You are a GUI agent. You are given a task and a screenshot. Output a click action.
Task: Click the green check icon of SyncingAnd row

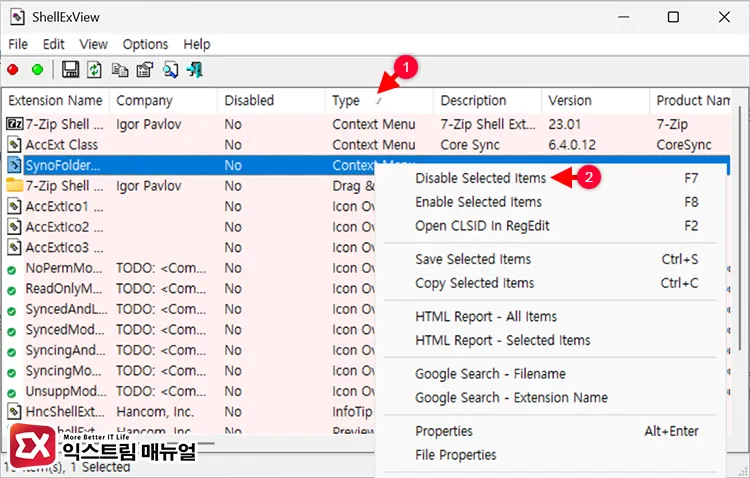11,352
